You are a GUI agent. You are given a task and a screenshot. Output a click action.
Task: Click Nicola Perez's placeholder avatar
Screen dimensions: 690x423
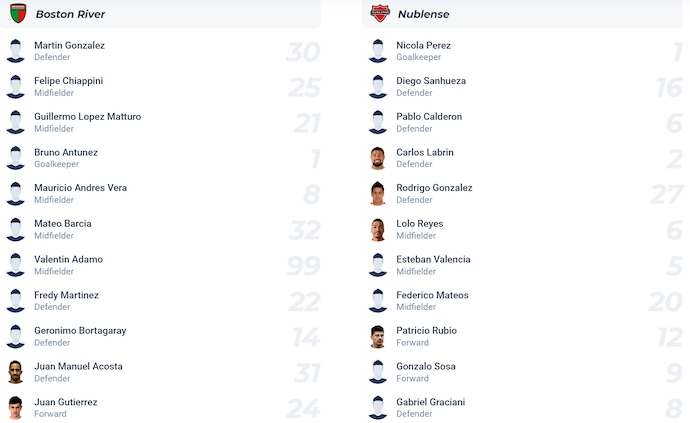(378, 51)
